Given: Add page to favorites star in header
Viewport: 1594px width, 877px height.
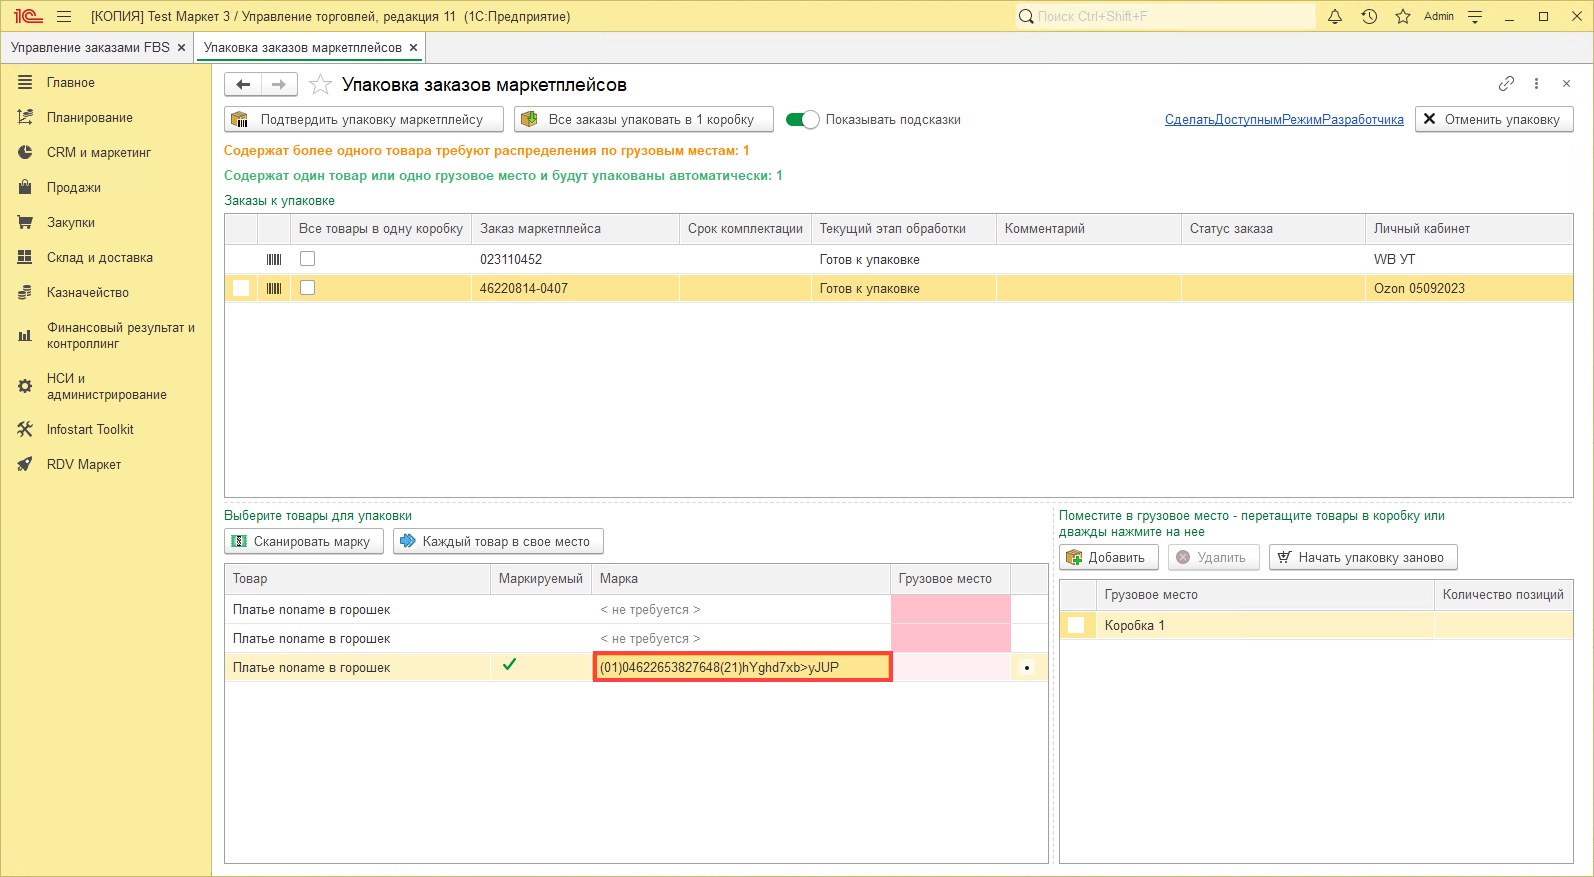Looking at the screenshot, I should click(x=1403, y=16).
